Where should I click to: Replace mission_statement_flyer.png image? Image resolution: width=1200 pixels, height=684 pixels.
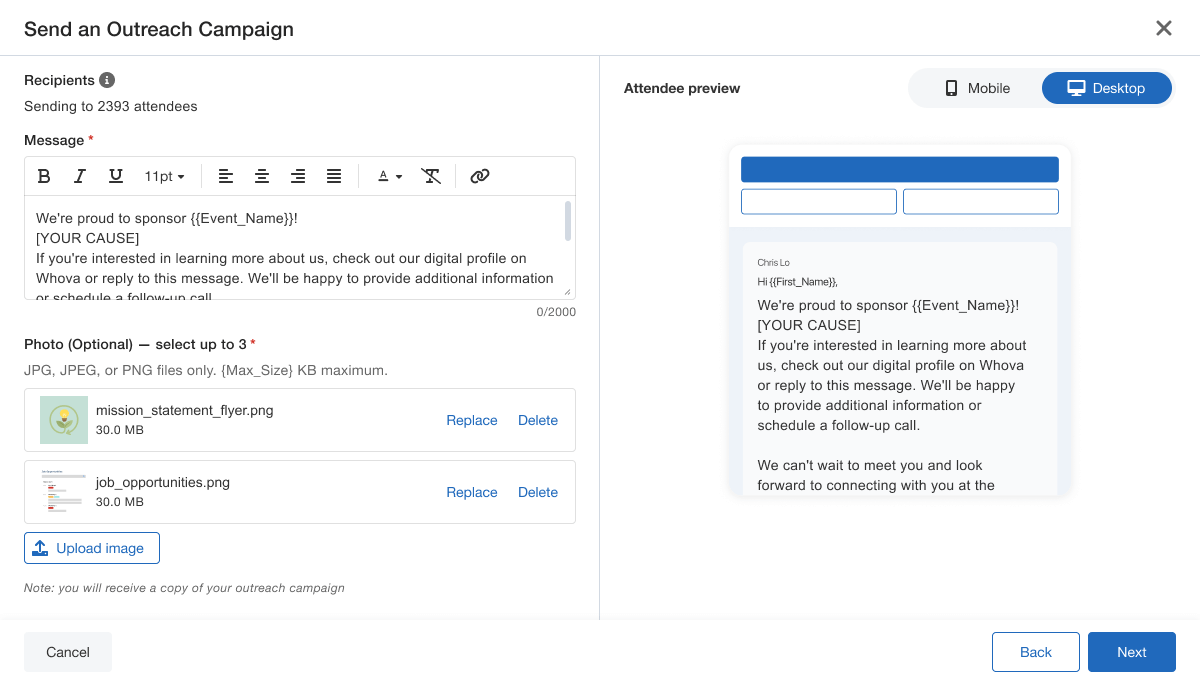(x=471, y=420)
